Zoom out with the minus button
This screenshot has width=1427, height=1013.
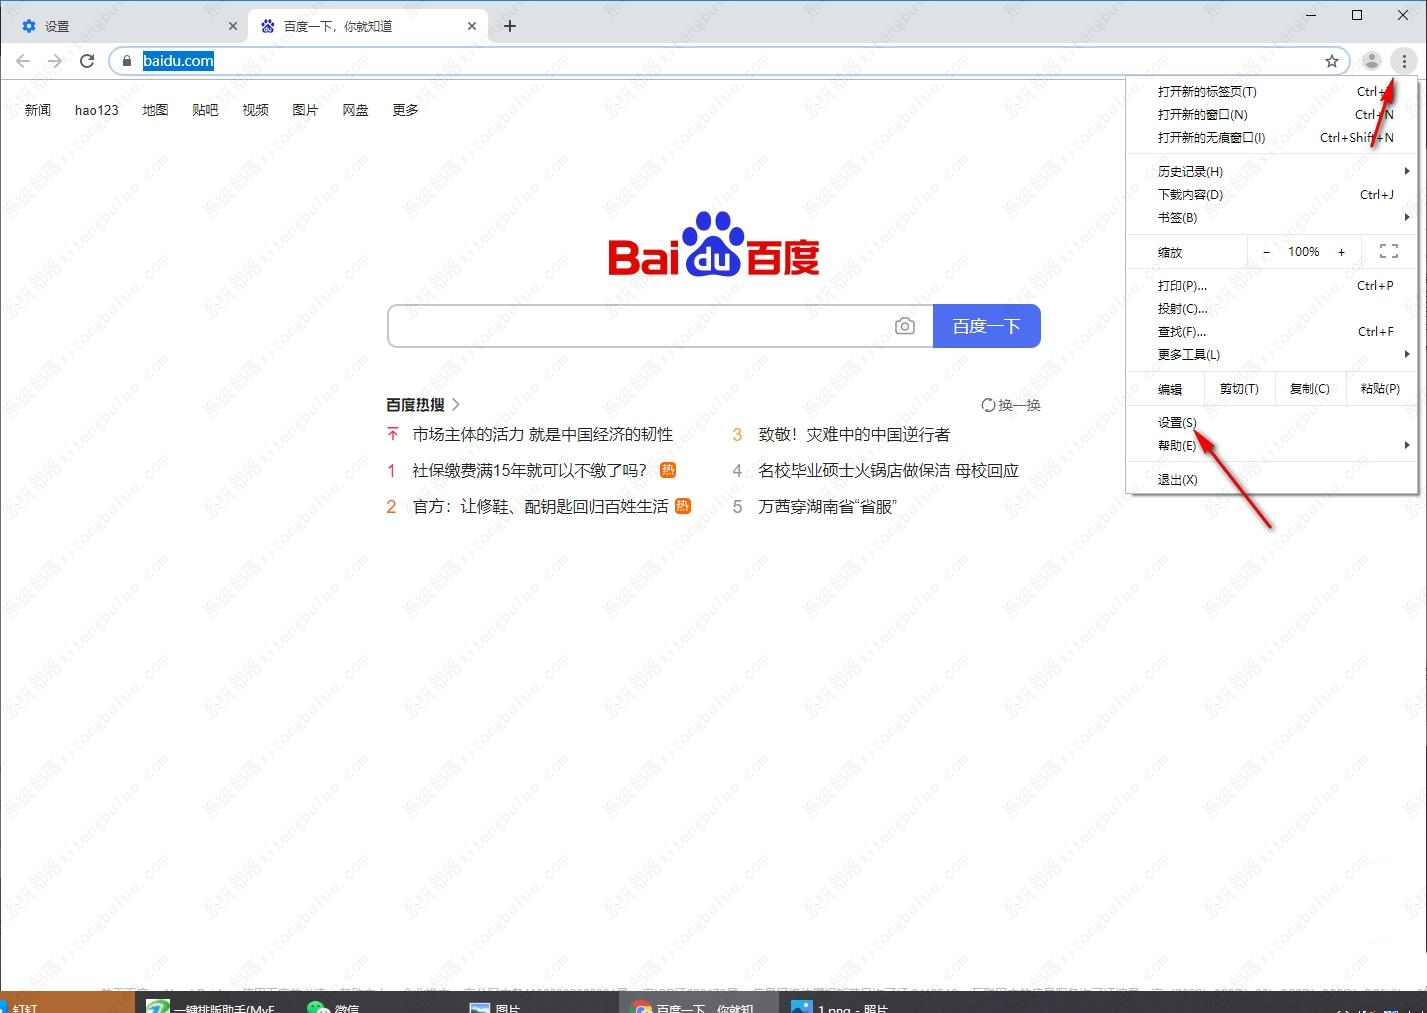[1266, 252]
